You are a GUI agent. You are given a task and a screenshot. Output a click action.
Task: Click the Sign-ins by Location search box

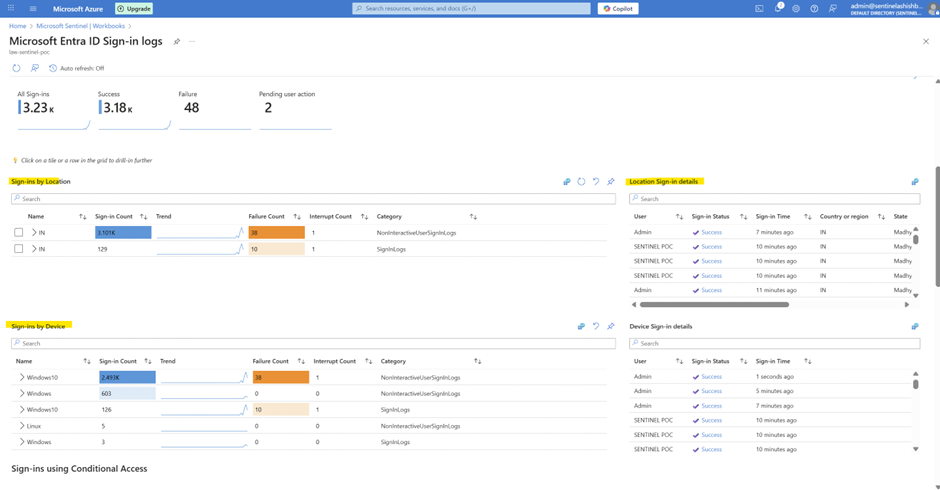(x=313, y=199)
